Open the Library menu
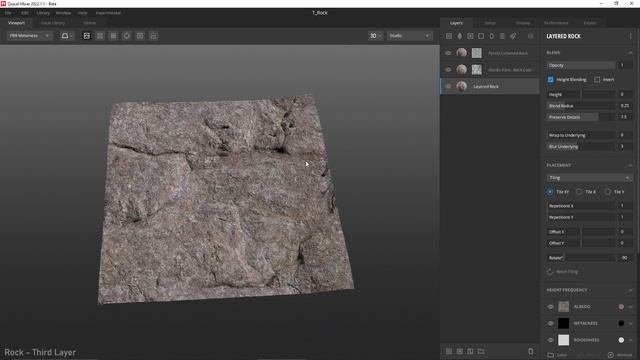 click(x=43, y=13)
